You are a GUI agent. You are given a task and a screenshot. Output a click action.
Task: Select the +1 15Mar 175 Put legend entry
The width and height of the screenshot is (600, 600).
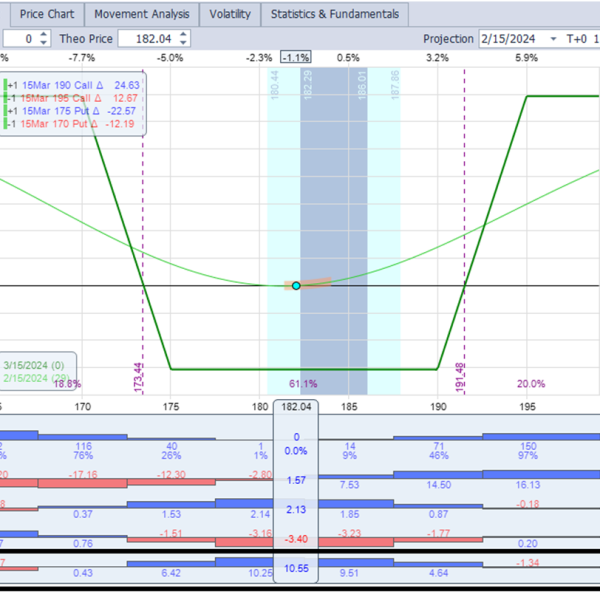coord(73,110)
